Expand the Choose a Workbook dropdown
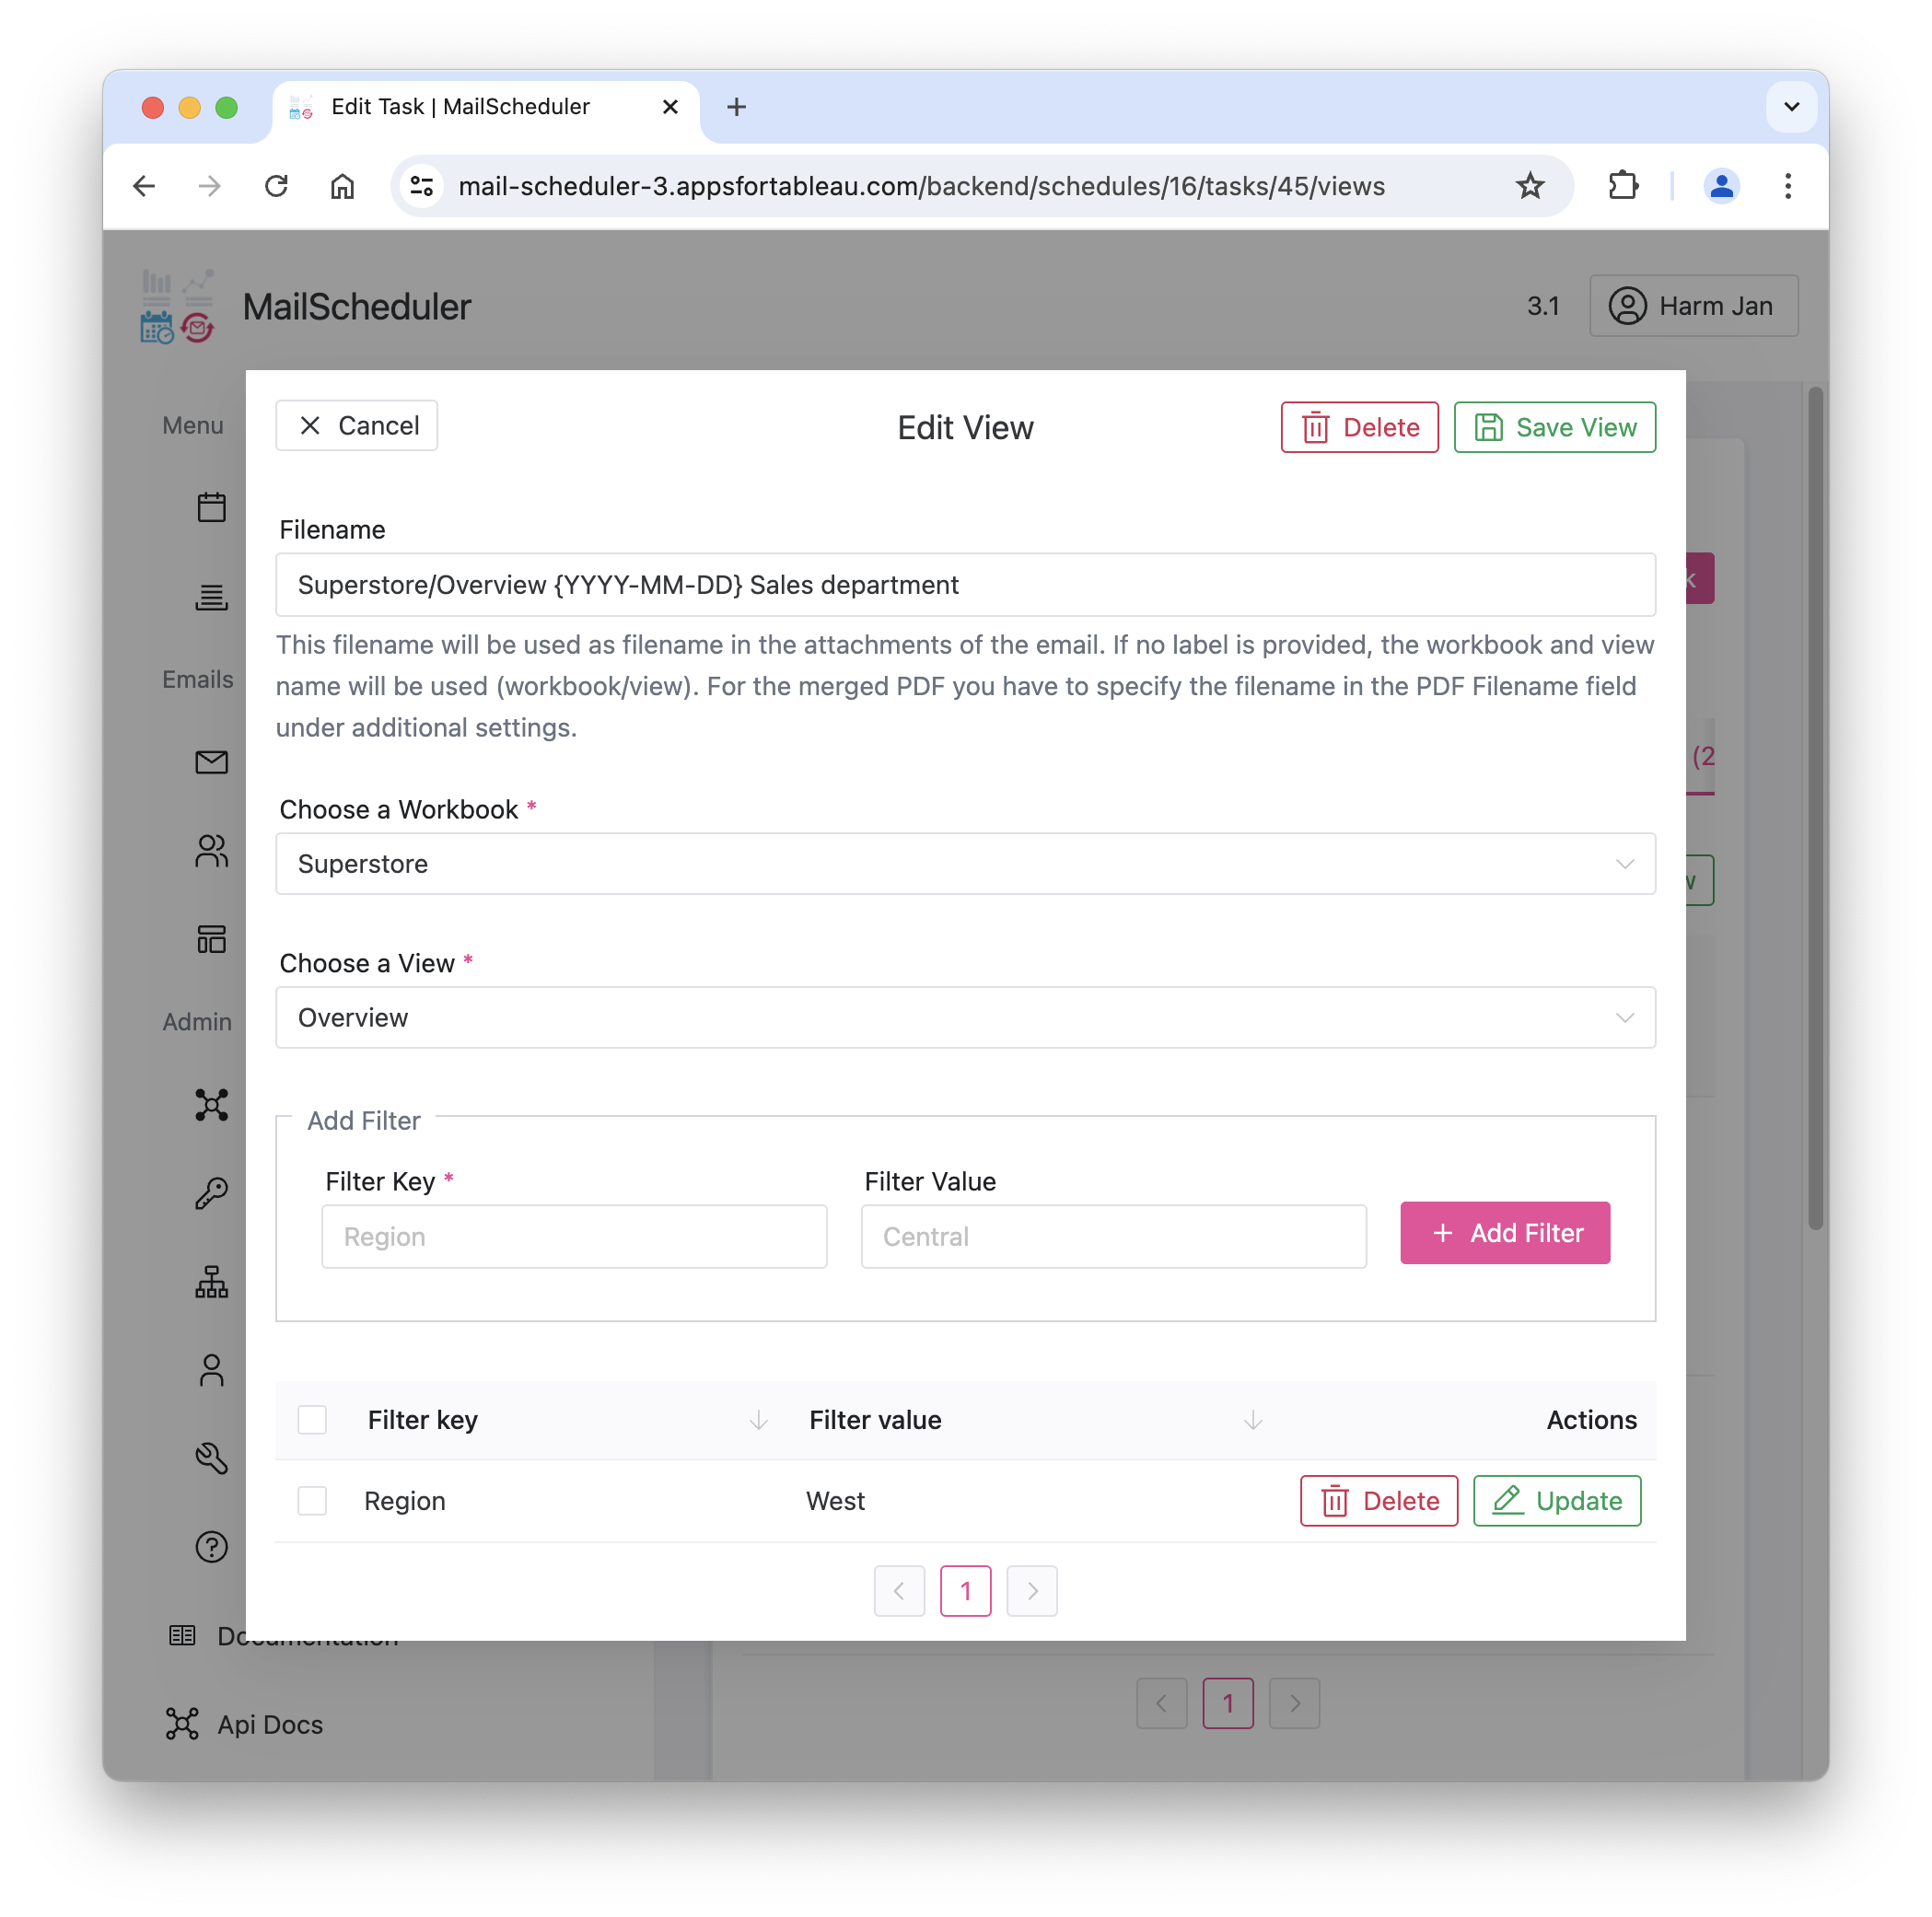Screen dimensions: 1932x1917 [965, 864]
